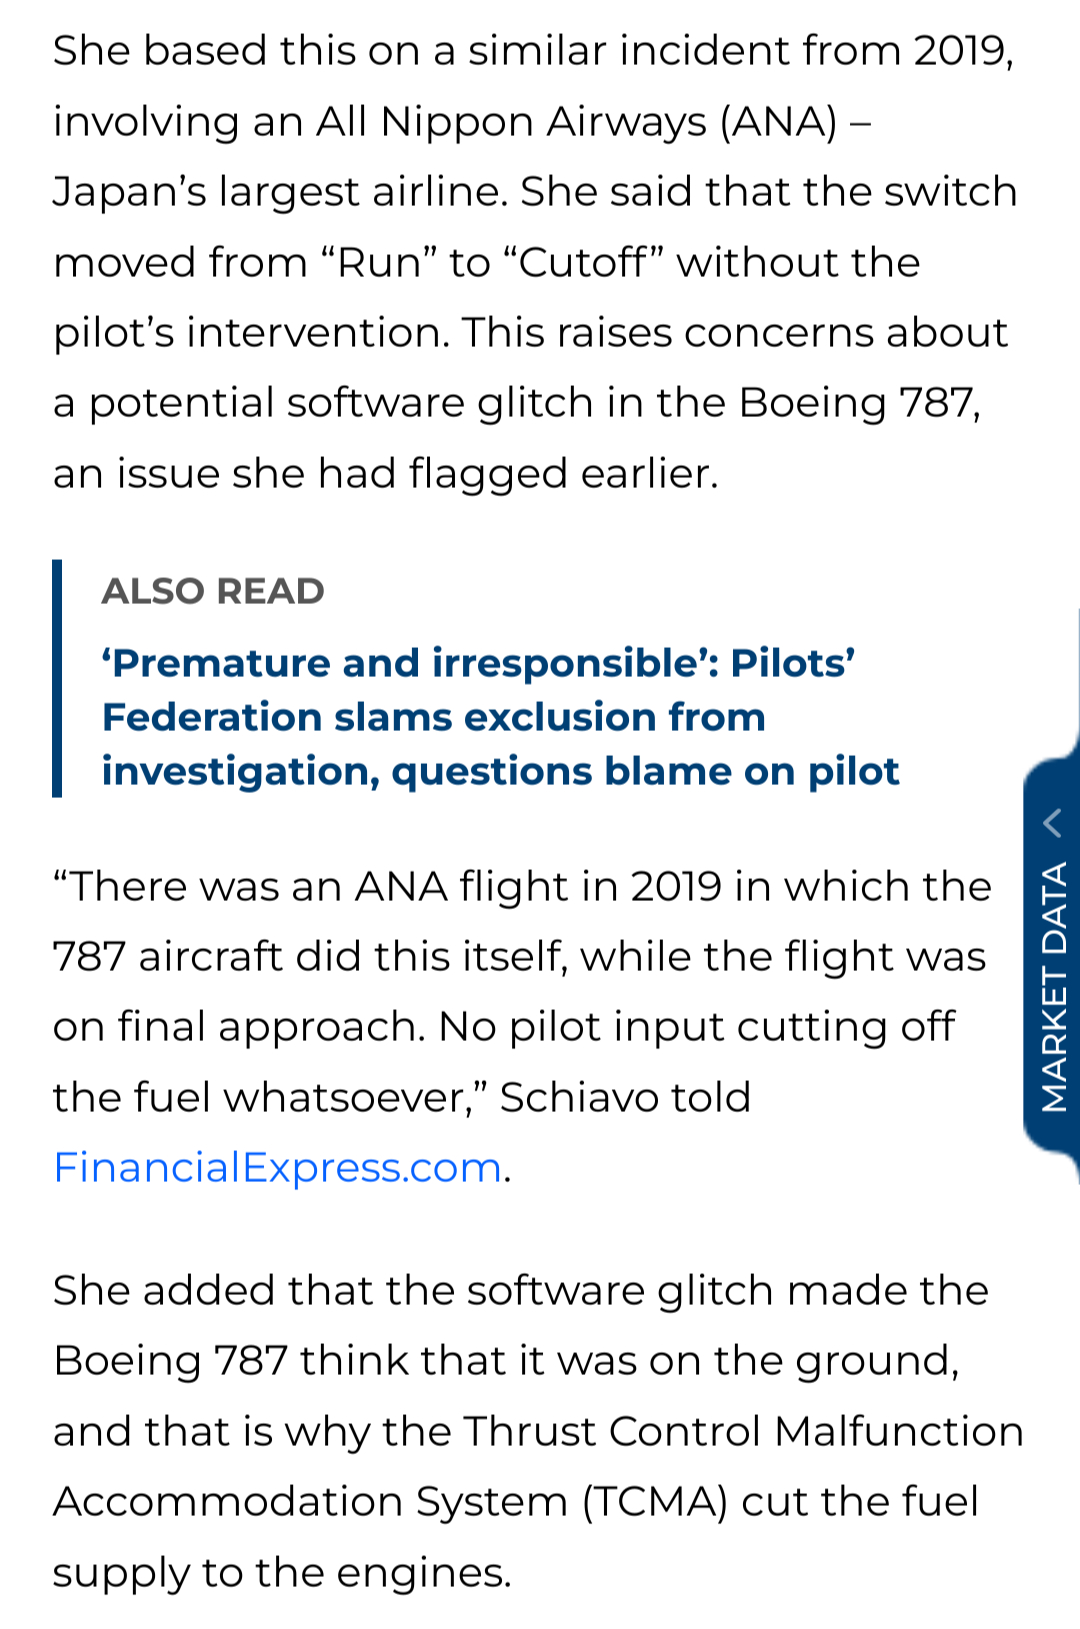Click 'an issue she had flagged earlier' text
Screen dimensions: 1080x1629
click(385, 473)
